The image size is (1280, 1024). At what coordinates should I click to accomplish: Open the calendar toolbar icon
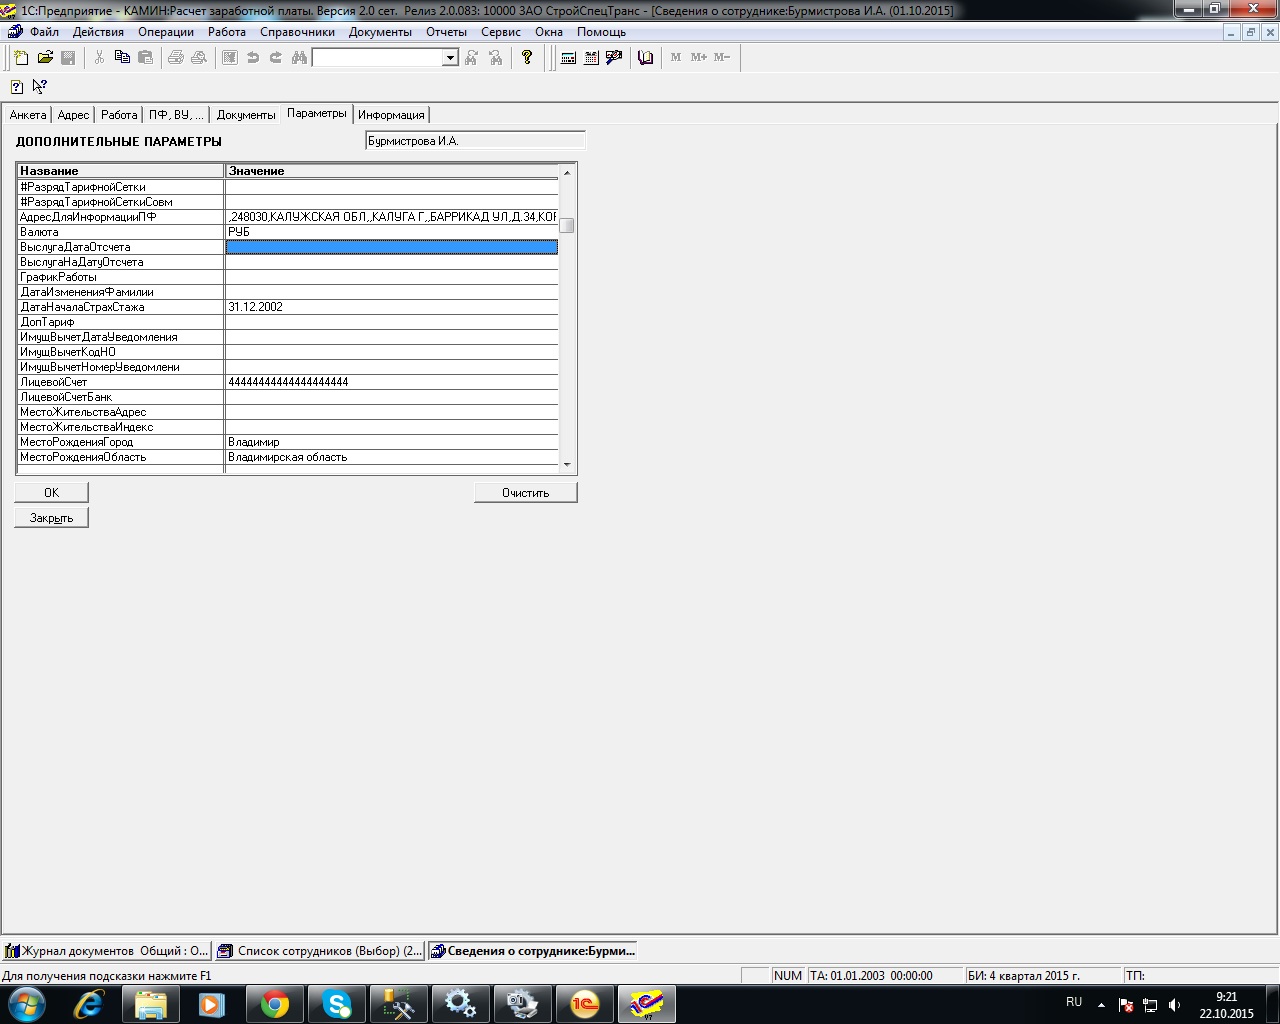pyautogui.click(x=591, y=58)
